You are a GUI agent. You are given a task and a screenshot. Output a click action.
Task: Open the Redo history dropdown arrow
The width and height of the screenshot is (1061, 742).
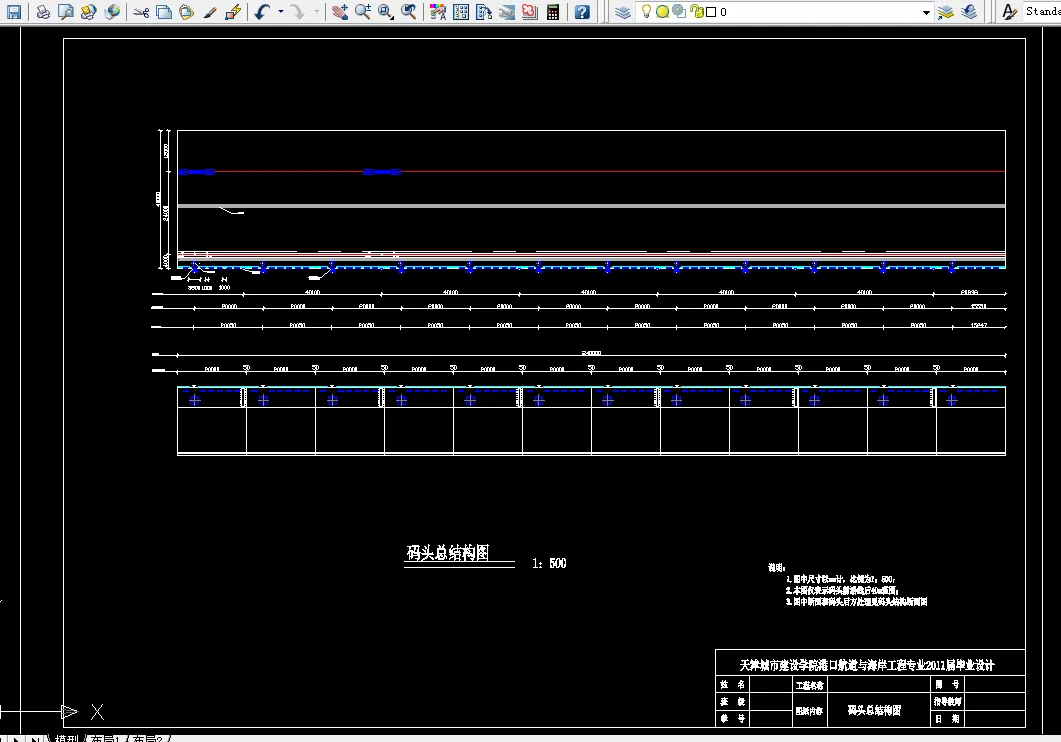316,11
